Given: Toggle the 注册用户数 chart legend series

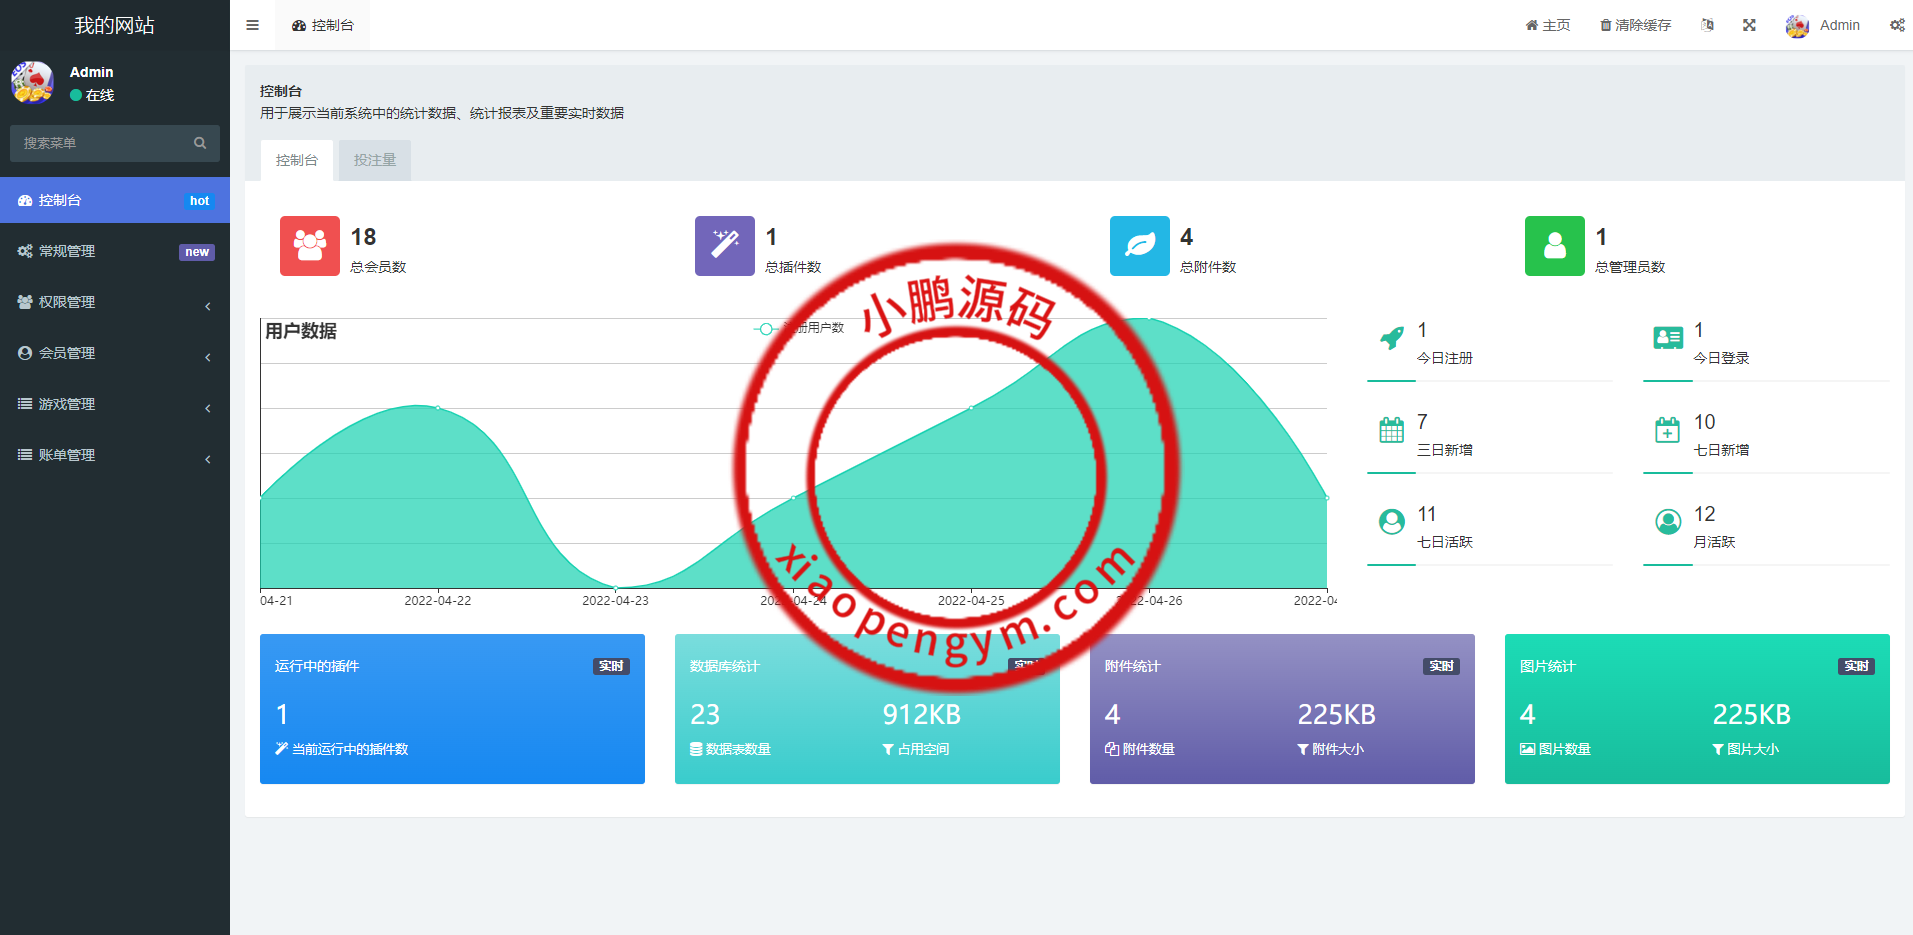Looking at the screenshot, I should click(x=800, y=328).
